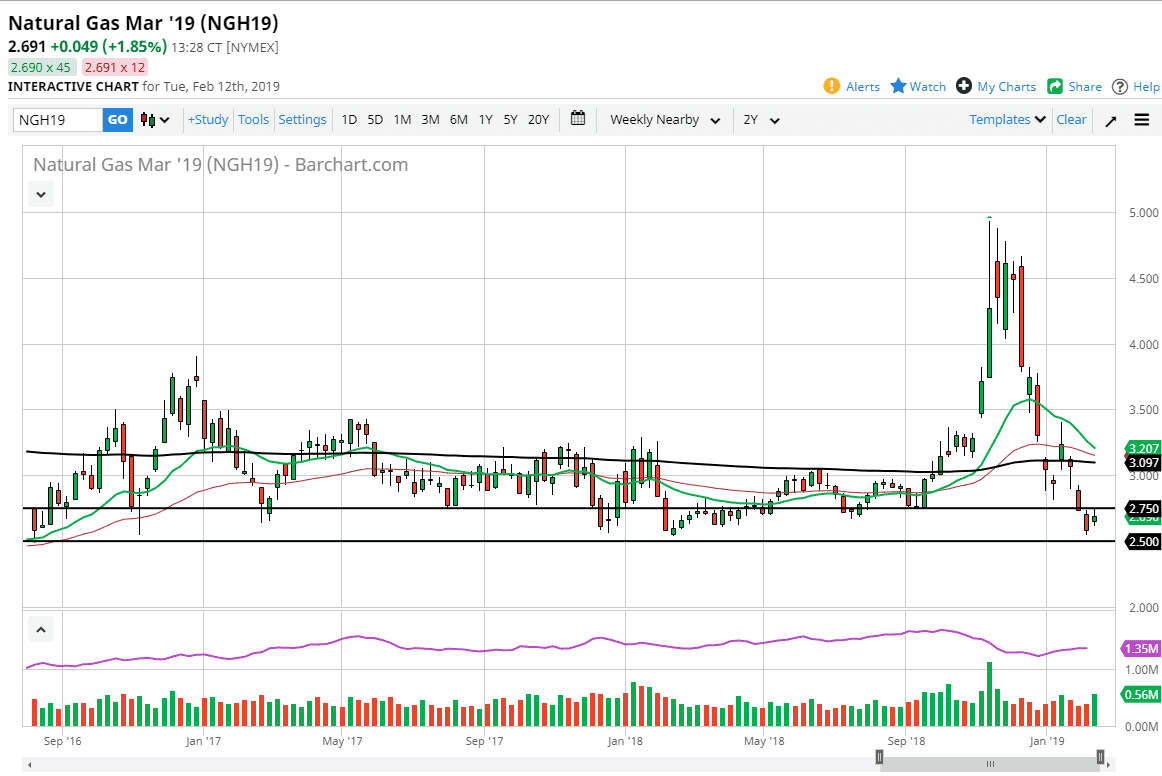Open the hamburger menu icon

click(1141, 120)
